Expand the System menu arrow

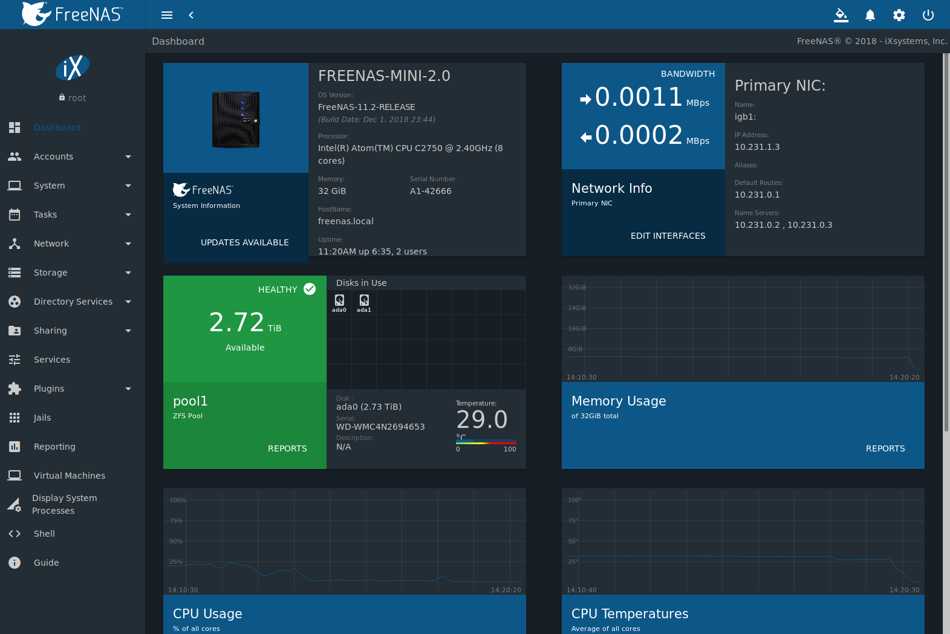click(128, 186)
